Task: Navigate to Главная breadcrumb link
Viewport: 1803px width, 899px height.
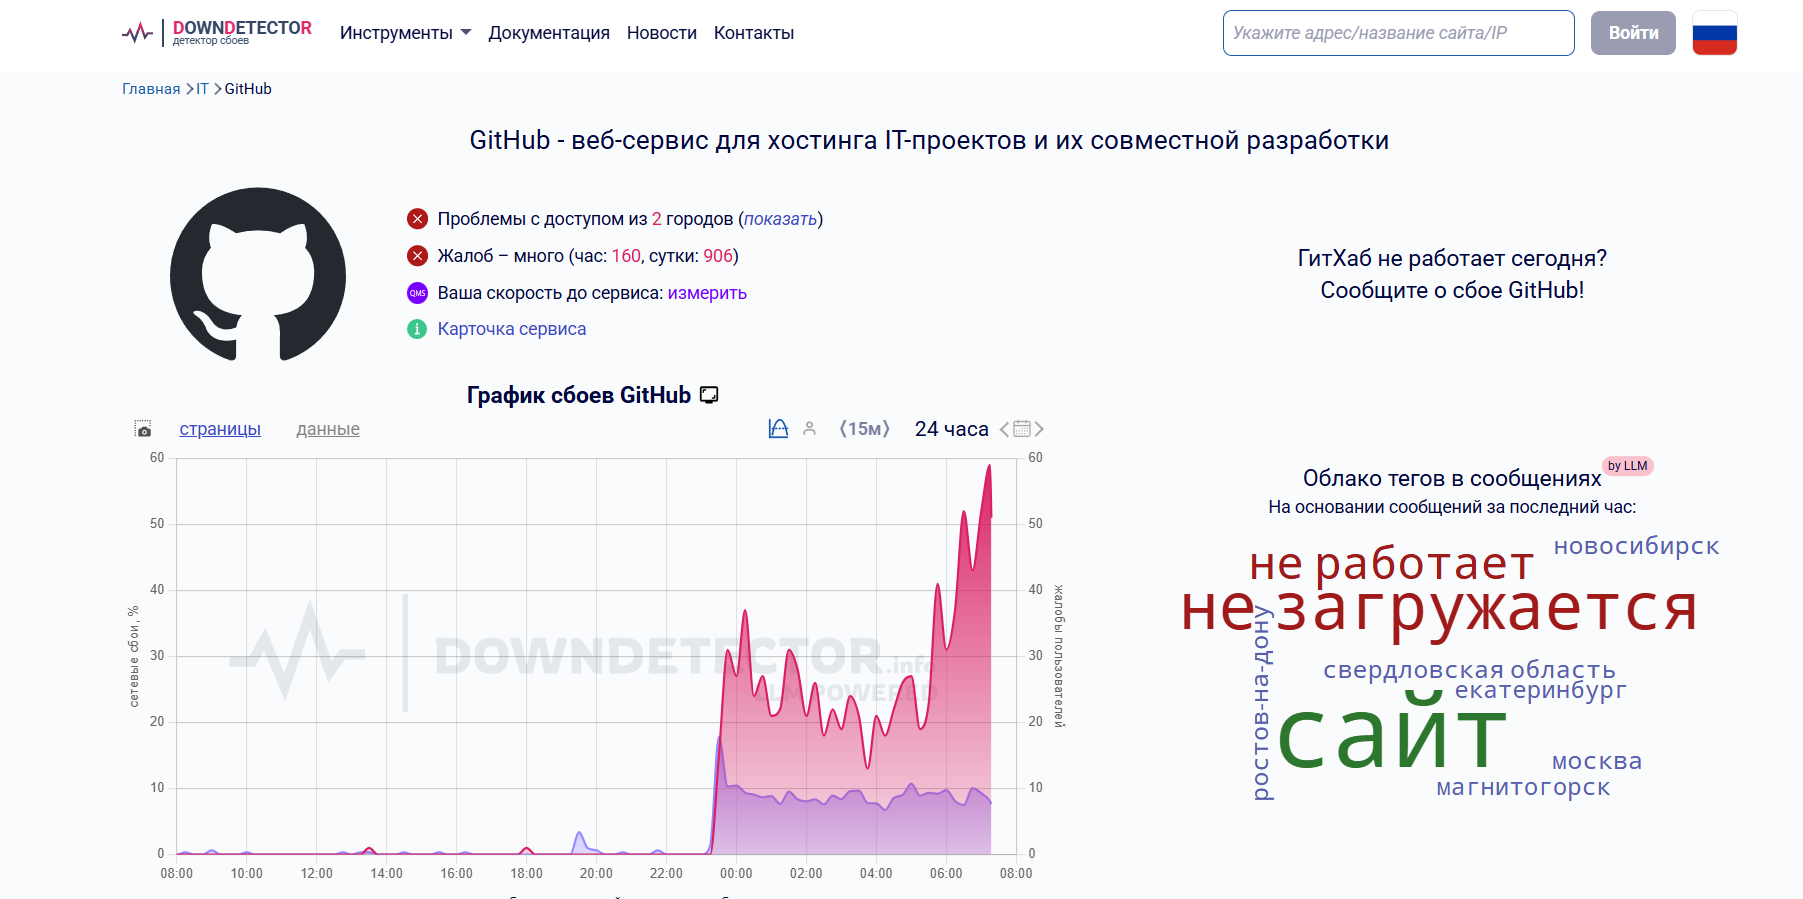Action: click(151, 89)
